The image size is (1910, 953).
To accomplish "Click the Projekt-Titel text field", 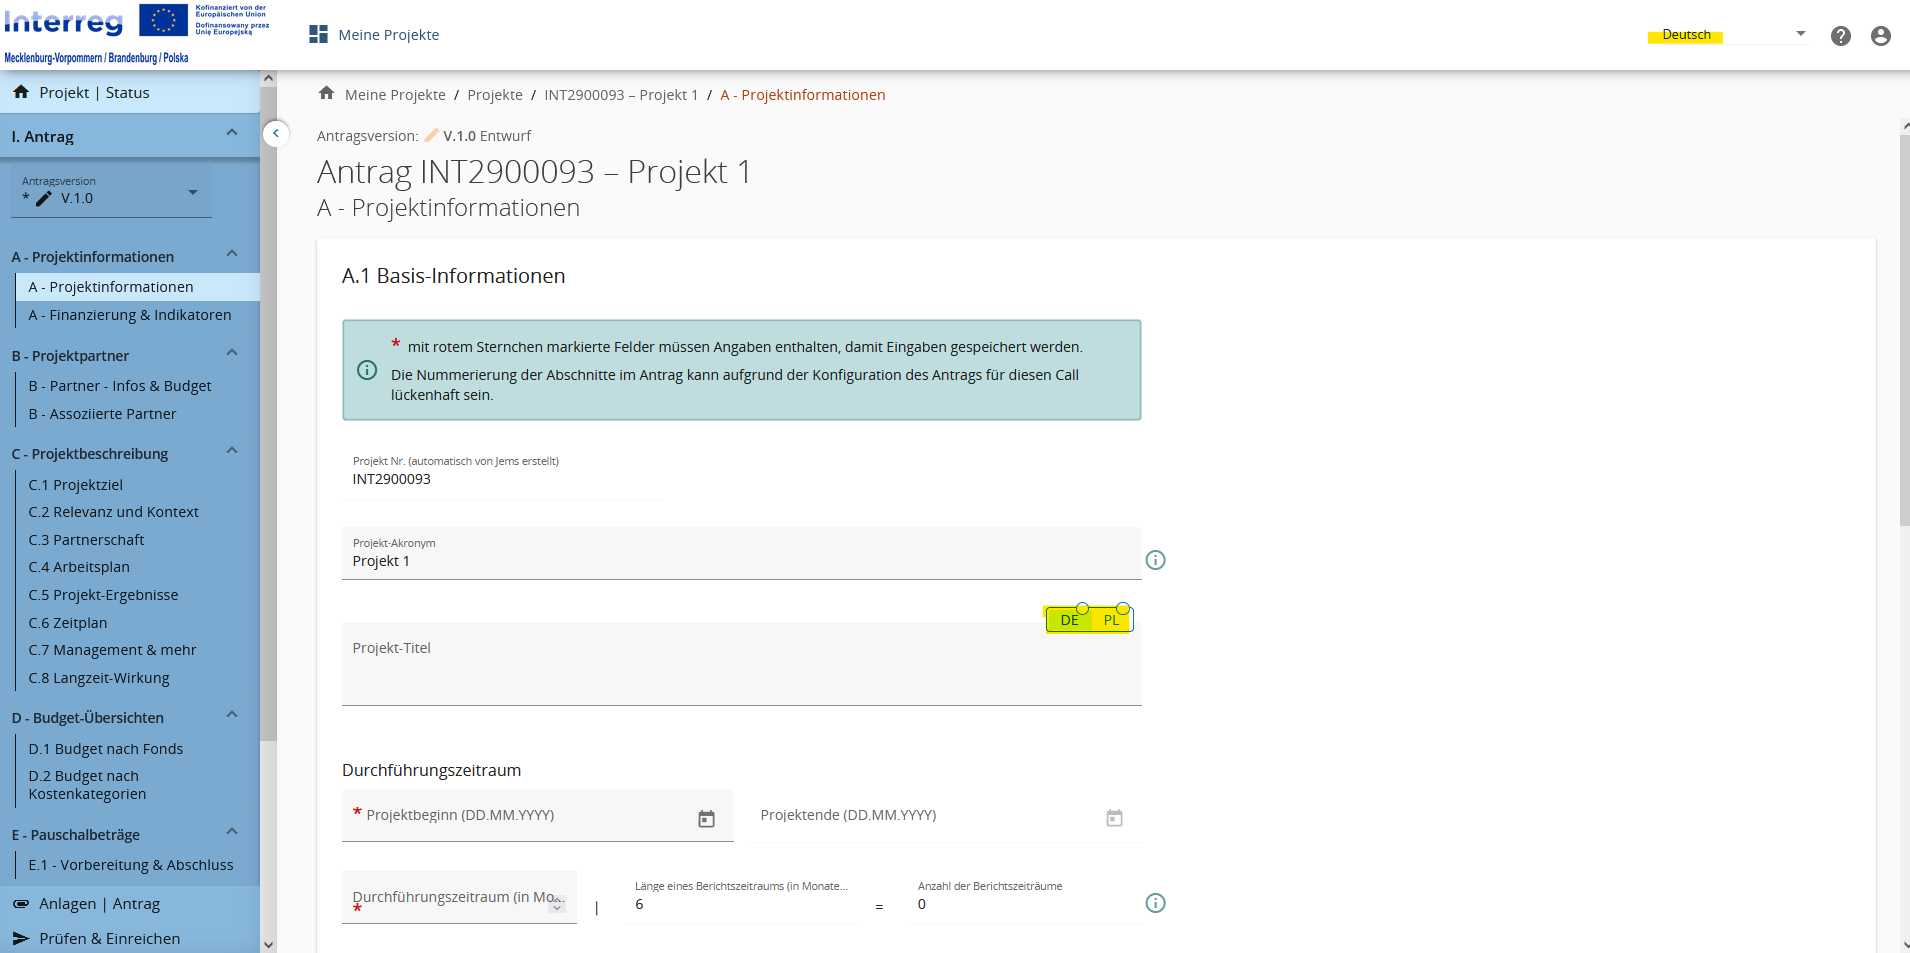I will 741,670.
